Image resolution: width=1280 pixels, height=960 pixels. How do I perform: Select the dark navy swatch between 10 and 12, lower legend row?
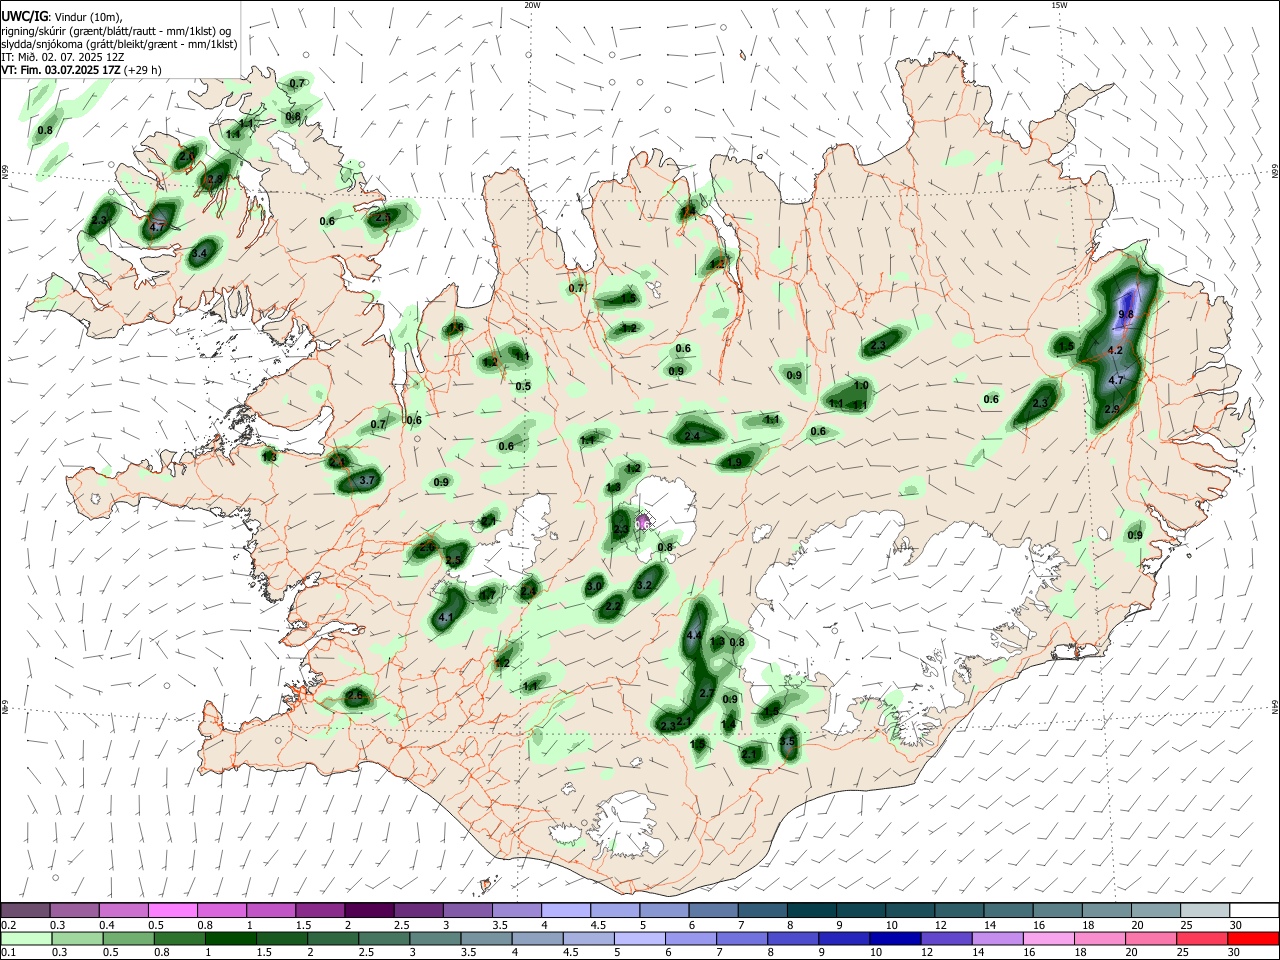coord(893,939)
